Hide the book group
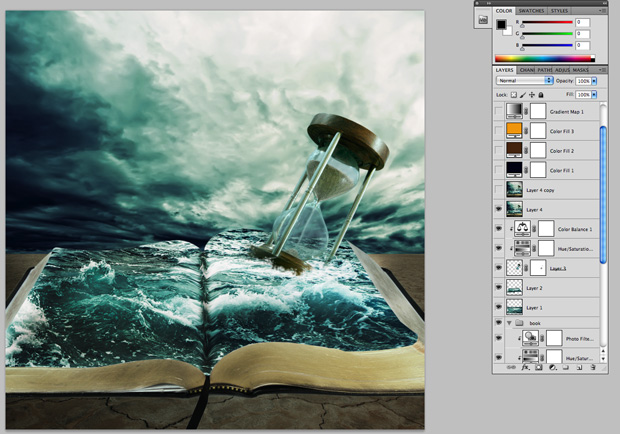The width and height of the screenshot is (620, 434). point(499,323)
